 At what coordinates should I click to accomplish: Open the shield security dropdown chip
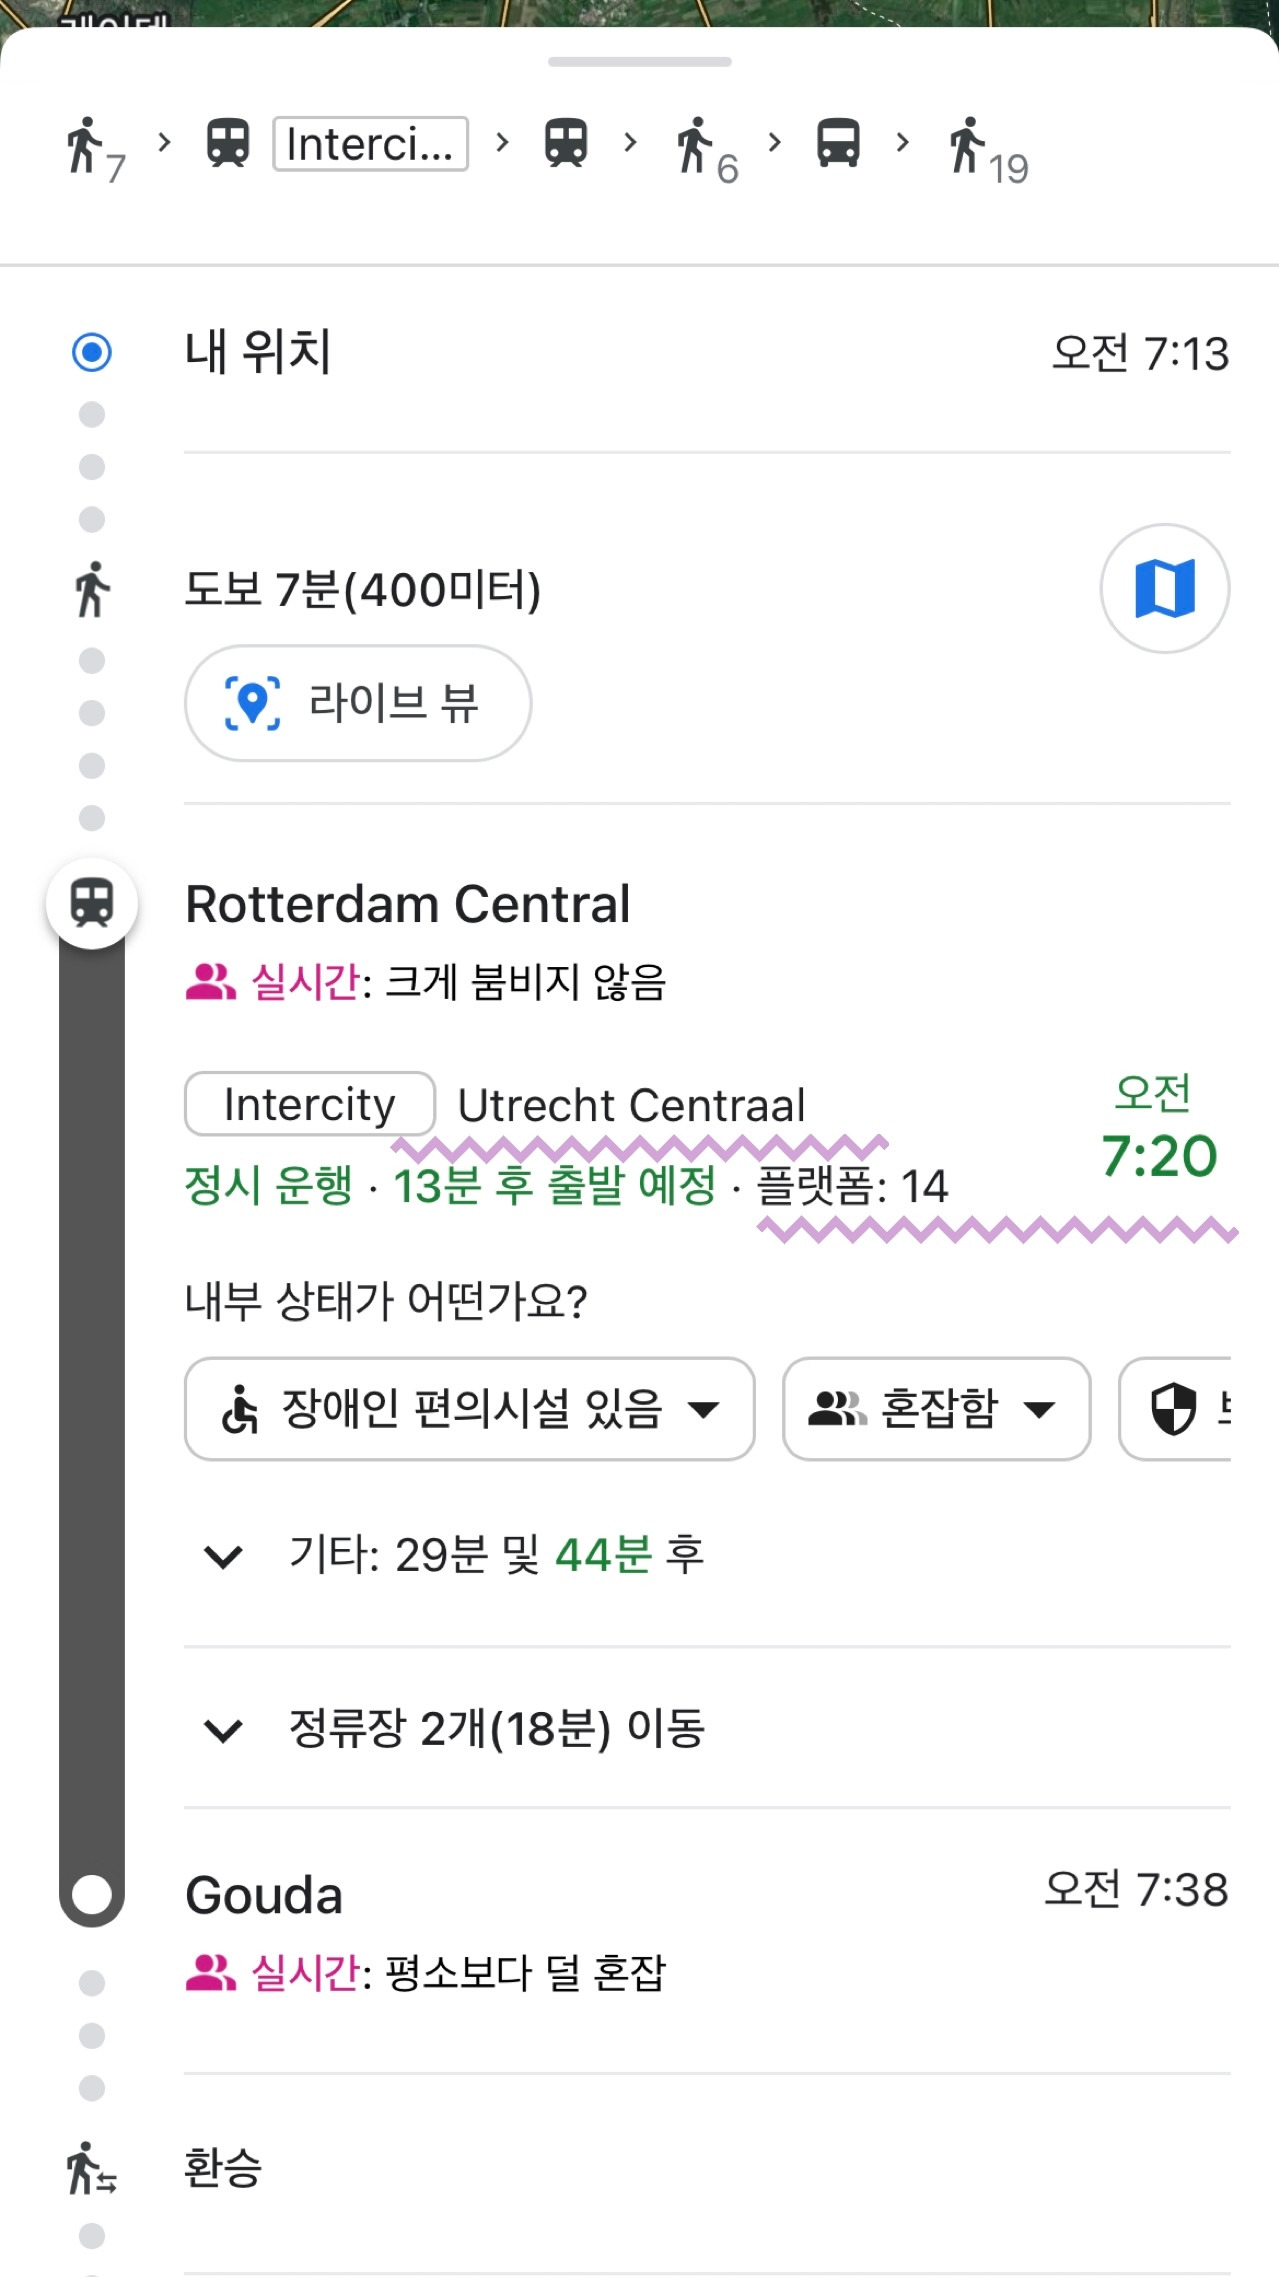pyautogui.click(x=1175, y=1409)
